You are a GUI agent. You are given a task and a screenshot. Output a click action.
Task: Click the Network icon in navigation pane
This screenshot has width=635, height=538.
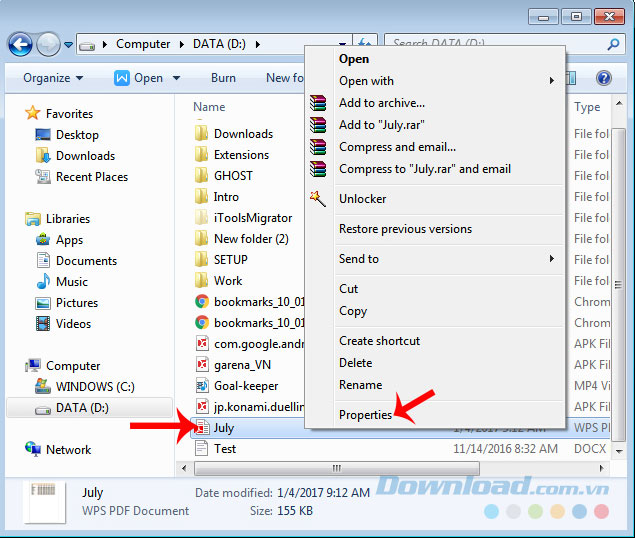point(33,449)
